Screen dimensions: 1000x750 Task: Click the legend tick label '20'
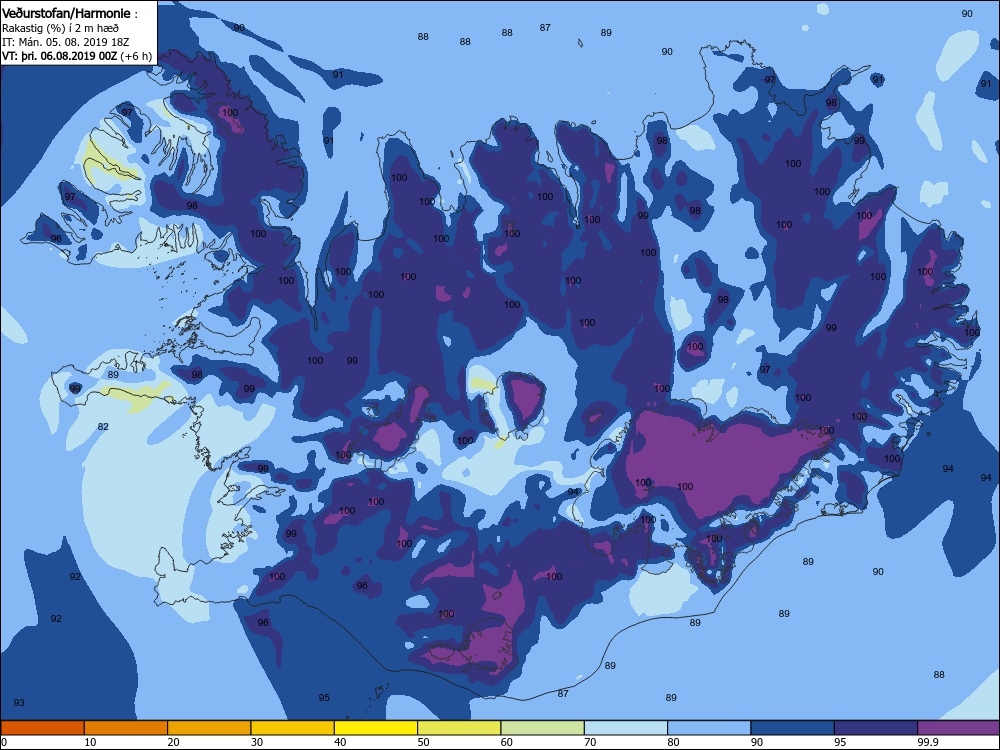coord(173,742)
